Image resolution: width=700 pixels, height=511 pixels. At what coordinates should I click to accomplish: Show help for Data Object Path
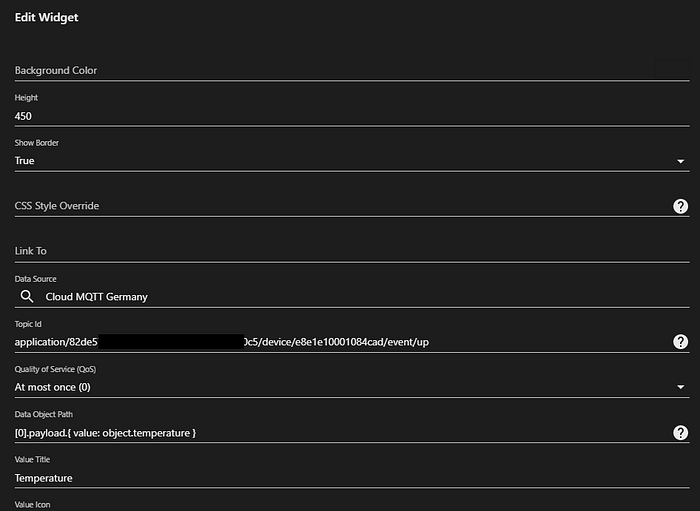point(680,433)
